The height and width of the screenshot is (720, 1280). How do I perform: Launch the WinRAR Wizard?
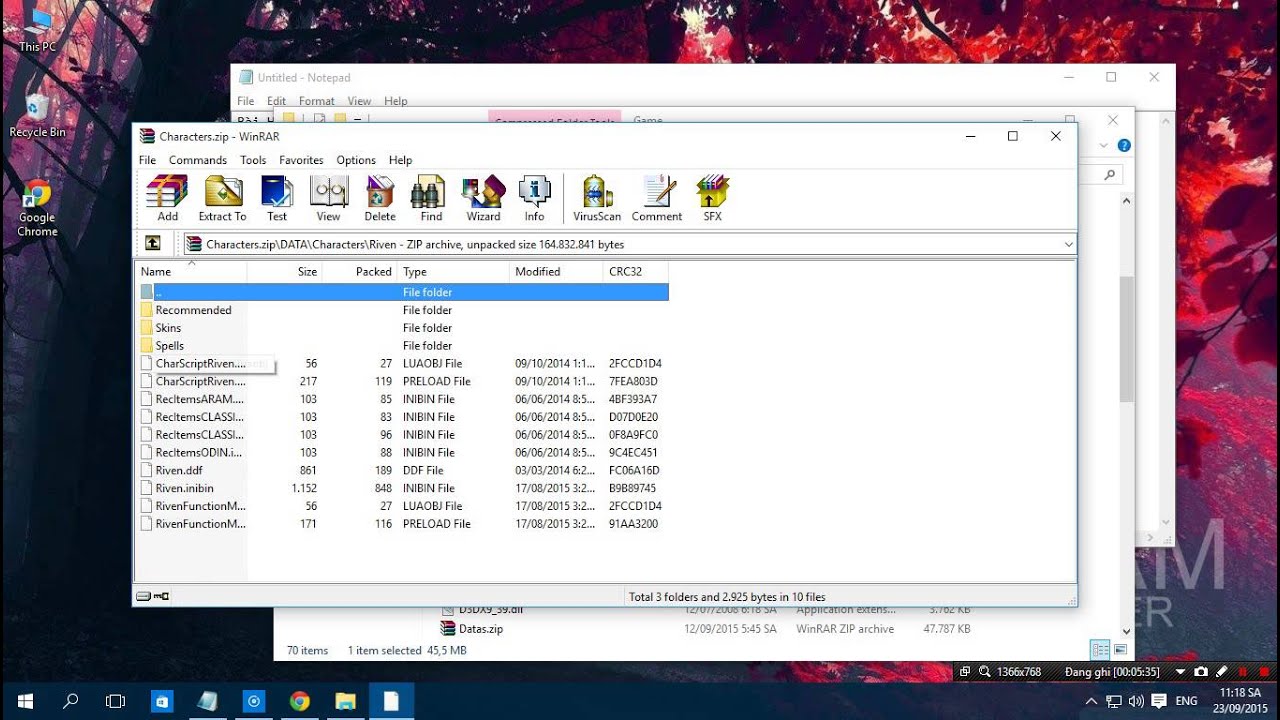click(x=483, y=198)
